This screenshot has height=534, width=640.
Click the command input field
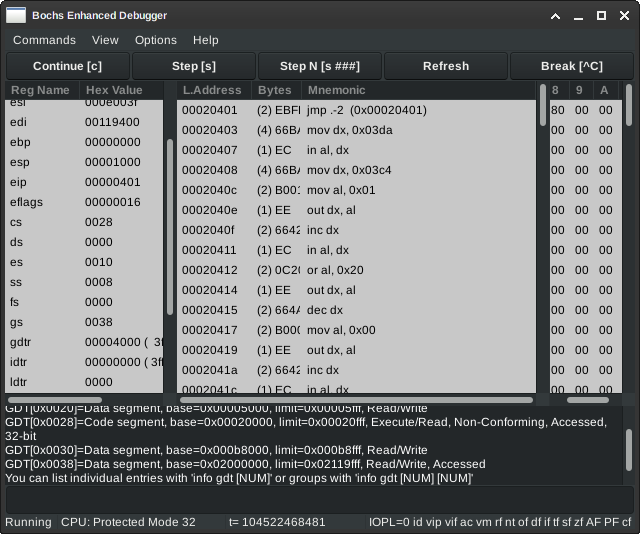pyautogui.click(x=320, y=500)
